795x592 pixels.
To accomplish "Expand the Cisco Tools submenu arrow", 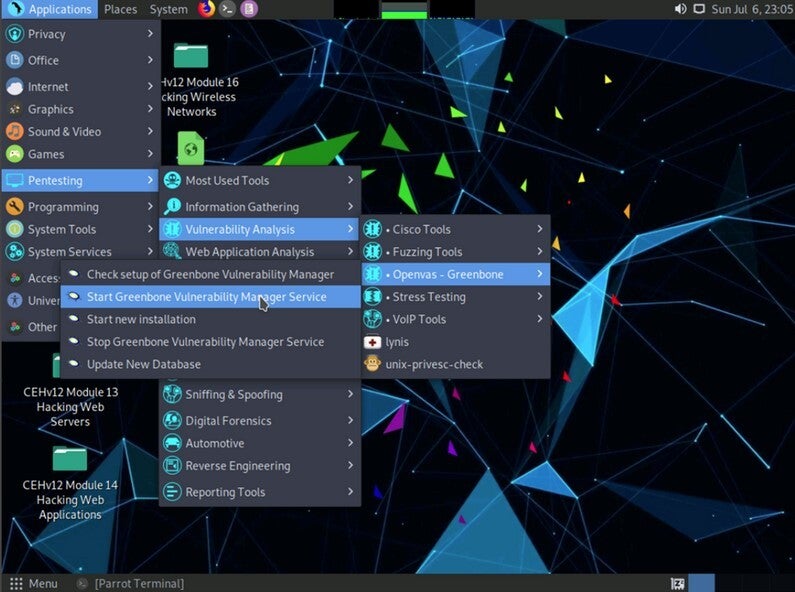I will [x=540, y=229].
